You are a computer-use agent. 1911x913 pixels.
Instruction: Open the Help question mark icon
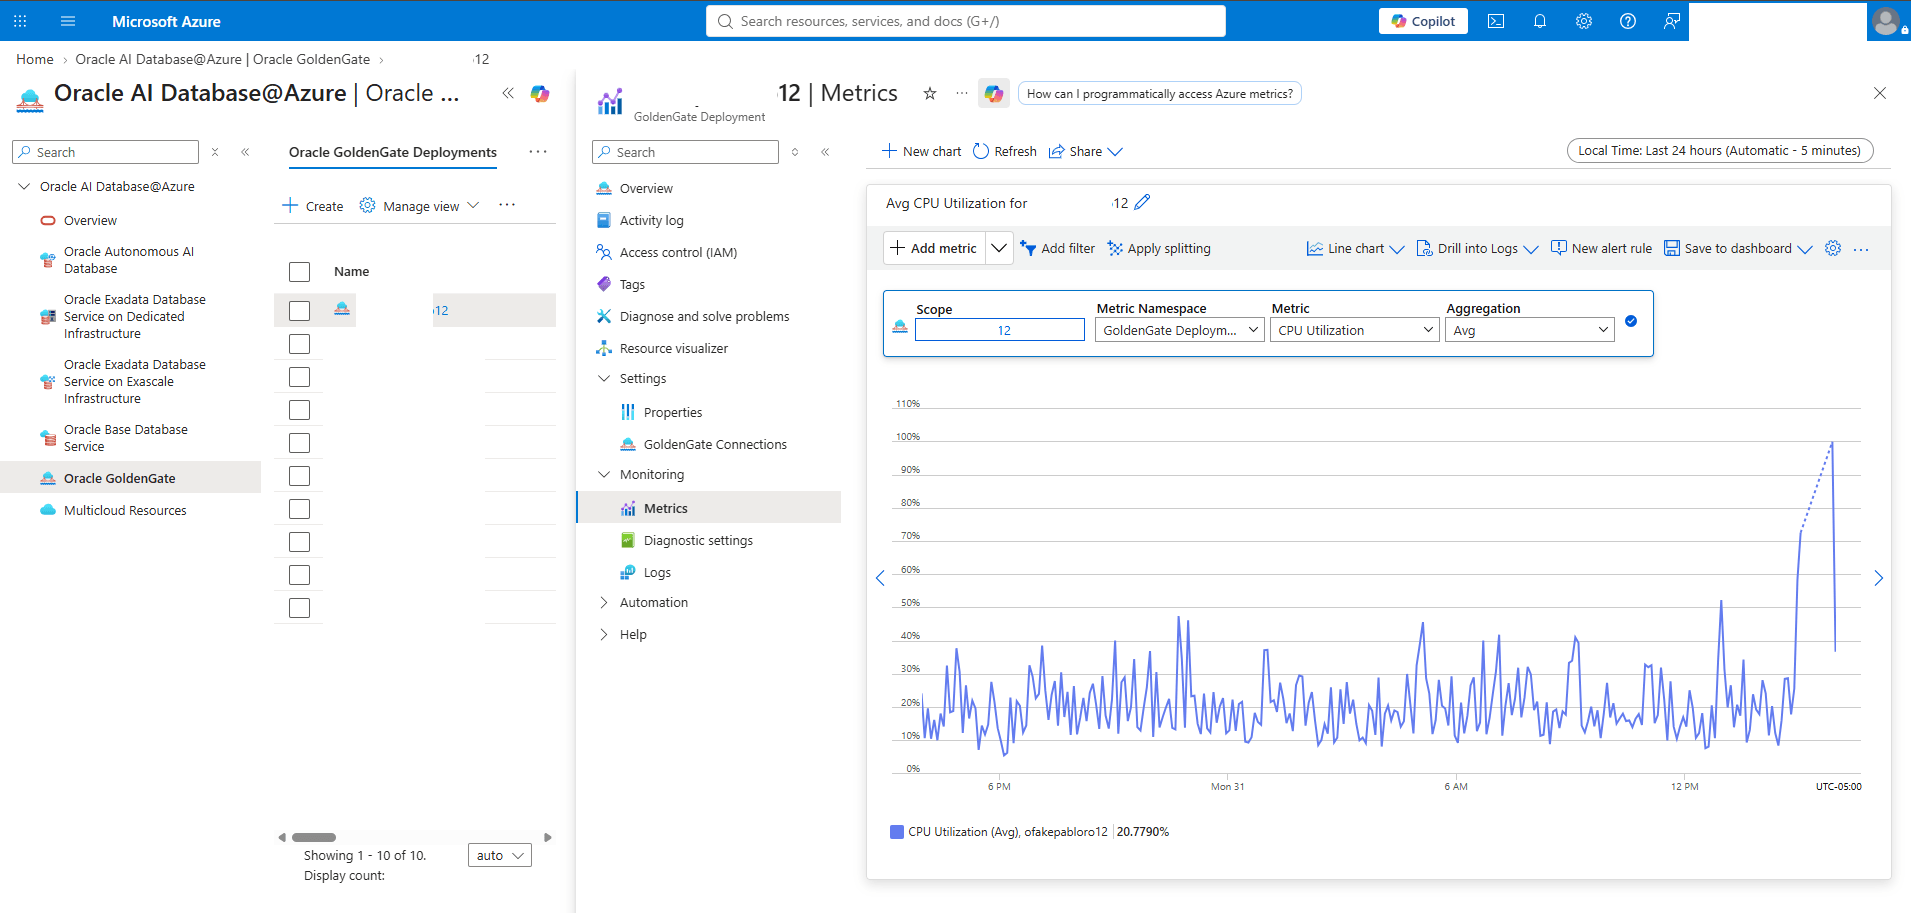coord(1628,21)
